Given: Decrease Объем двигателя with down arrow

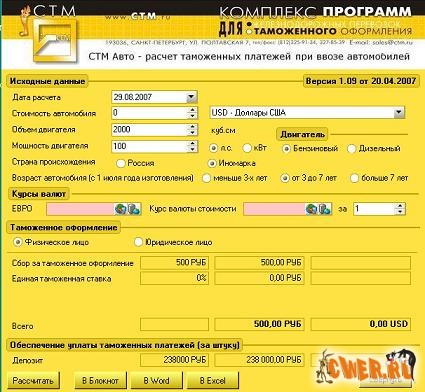Looking at the screenshot, I should 192,132.
